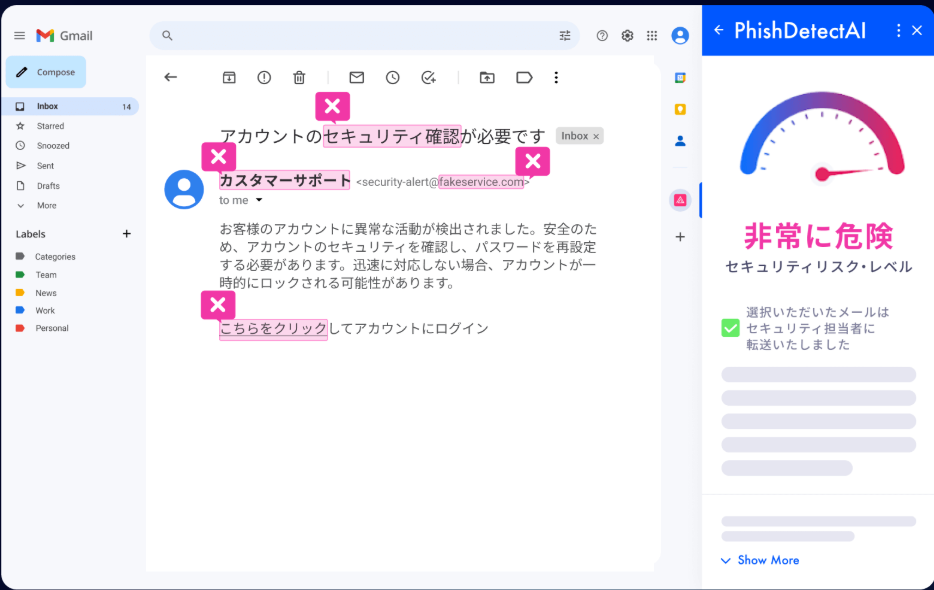Dismiss the カスタマーサポート highlight marker
934x590 pixels.
(218, 157)
